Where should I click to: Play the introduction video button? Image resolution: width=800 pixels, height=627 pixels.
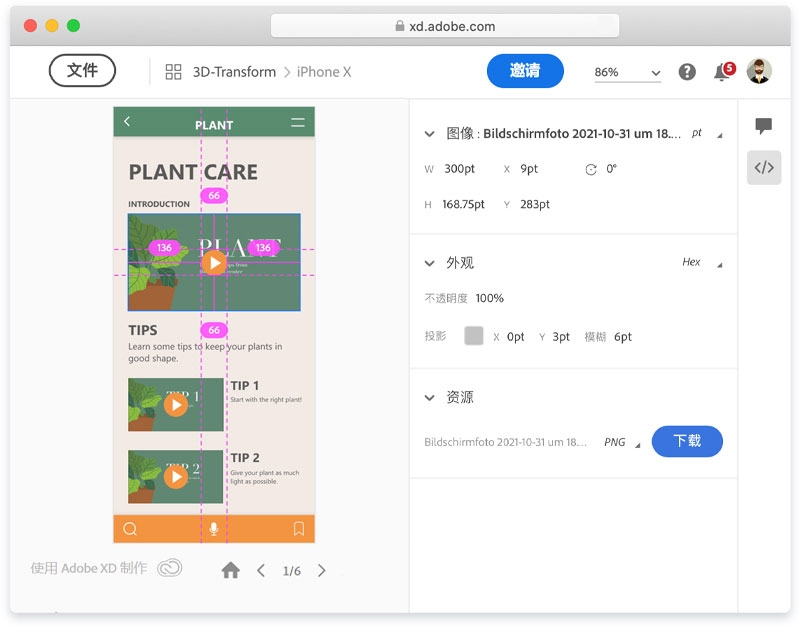(214, 263)
